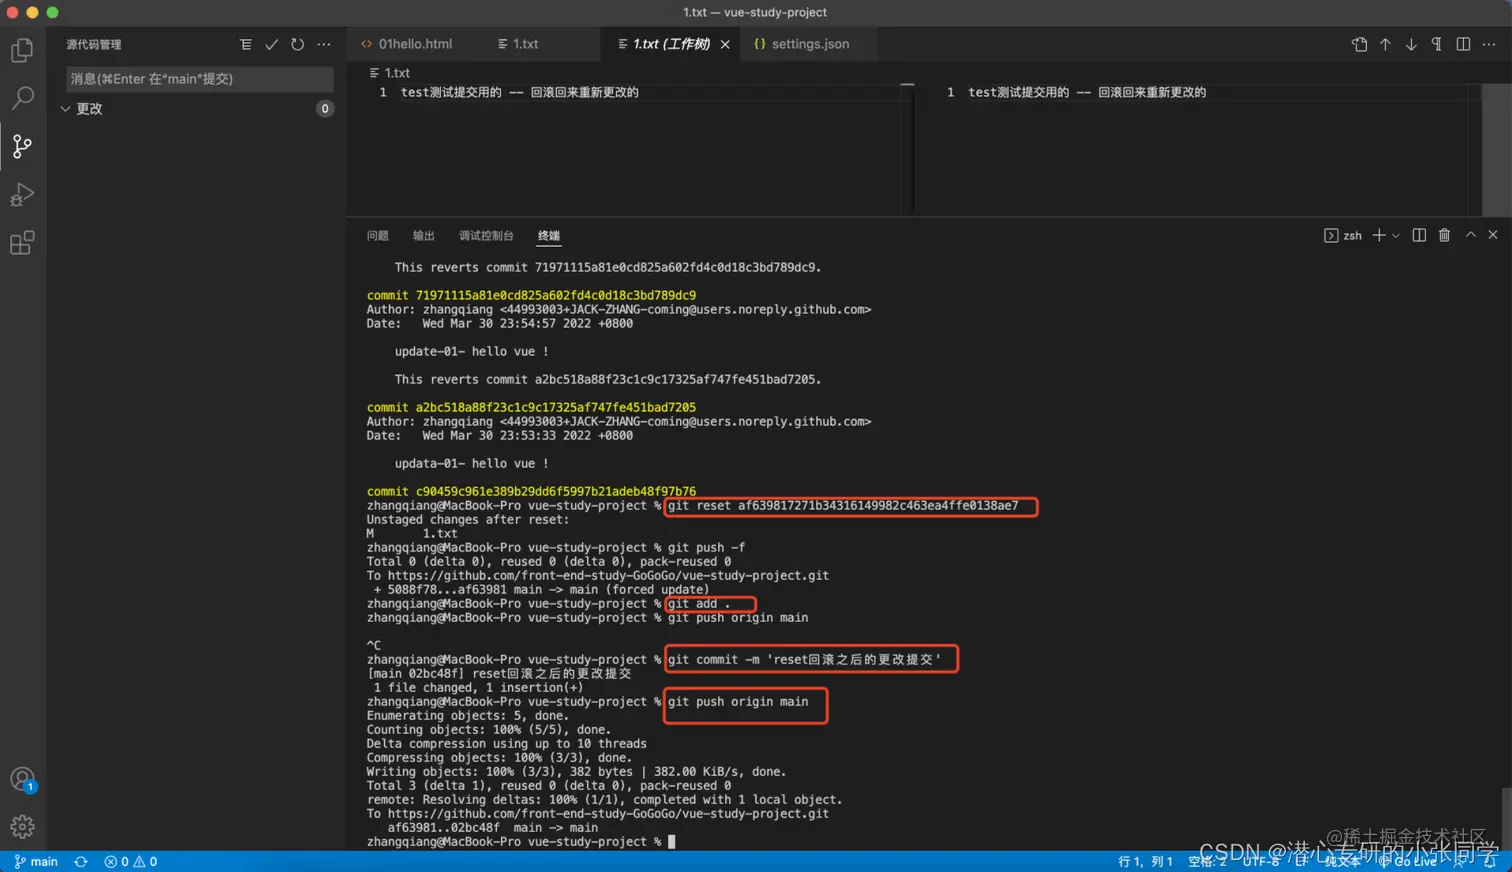Open the 调试控制台 panel tab
This screenshot has width=1512, height=872.
click(486, 236)
